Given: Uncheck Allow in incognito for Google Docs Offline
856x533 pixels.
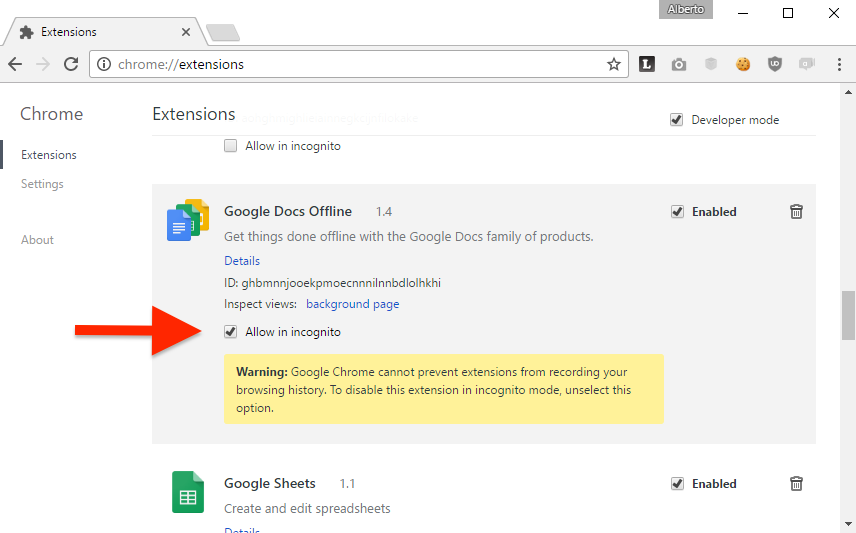Looking at the screenshot, I should [231, 332].
